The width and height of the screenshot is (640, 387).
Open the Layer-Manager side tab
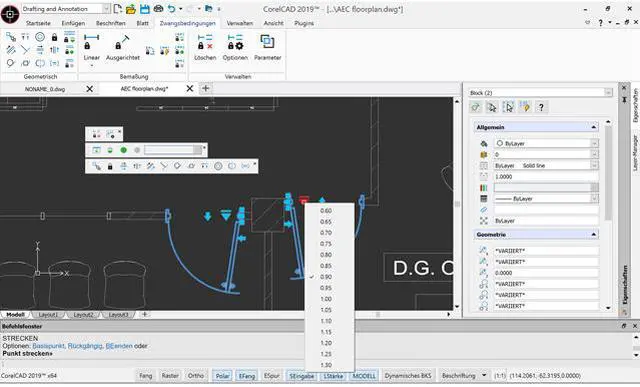[636, 152]
